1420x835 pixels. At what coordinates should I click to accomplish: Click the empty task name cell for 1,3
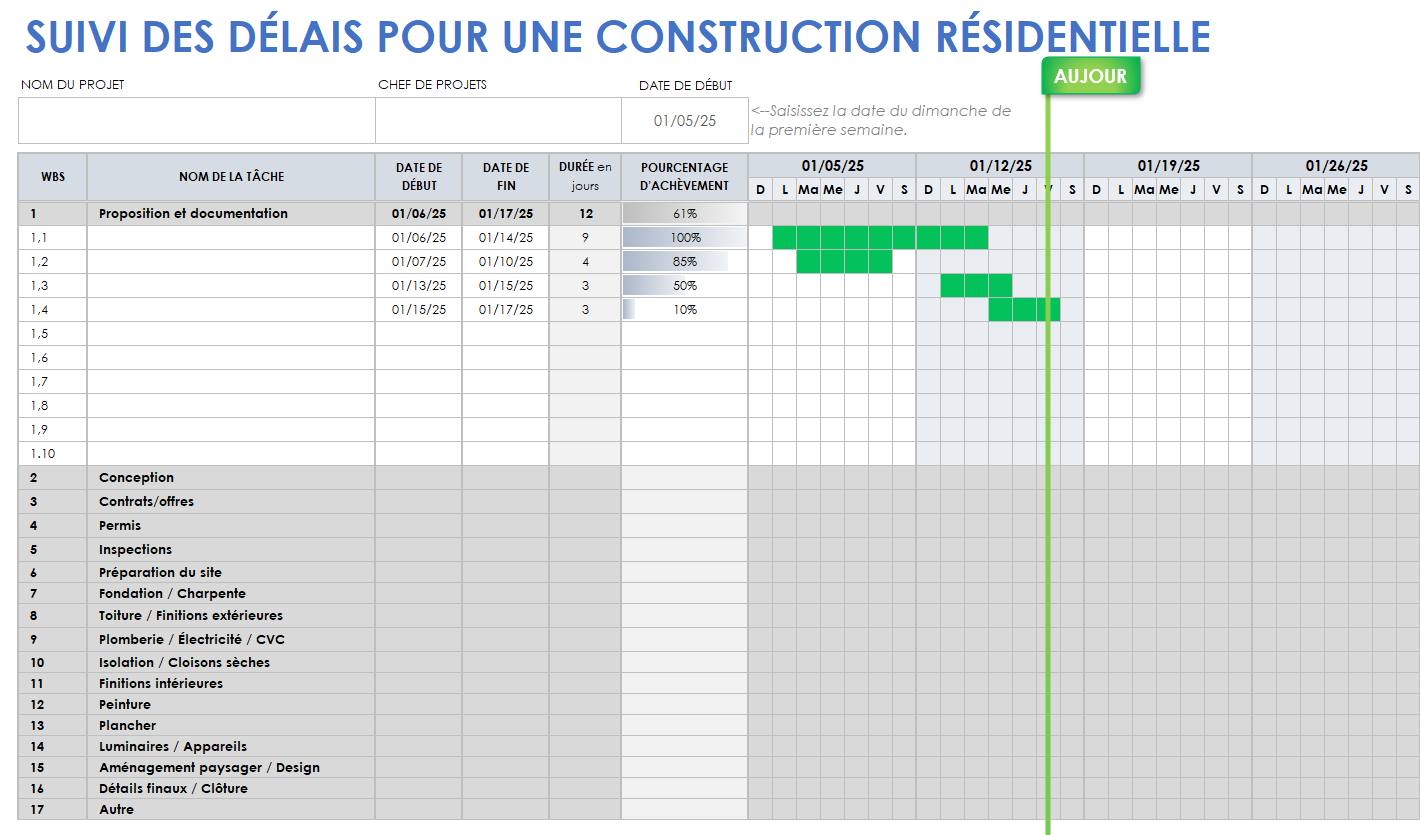[x=231, y=286]
